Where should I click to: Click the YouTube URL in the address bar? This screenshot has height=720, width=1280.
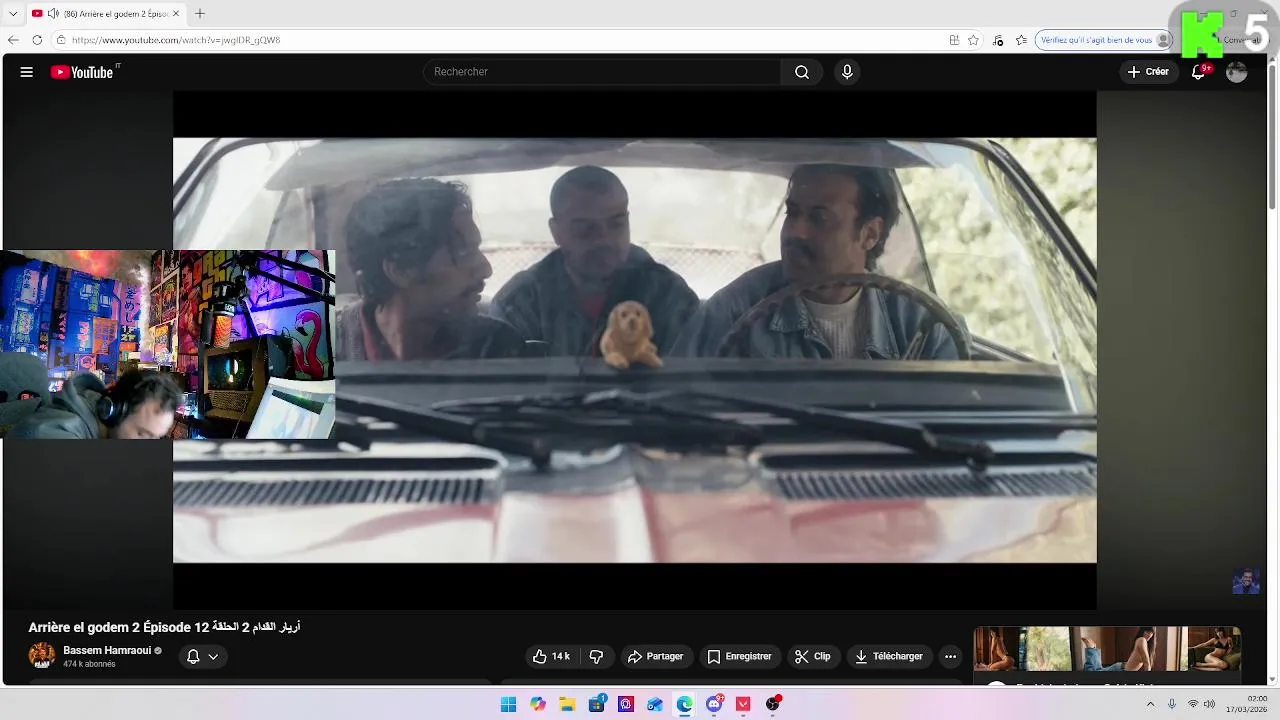coord(176,40)
